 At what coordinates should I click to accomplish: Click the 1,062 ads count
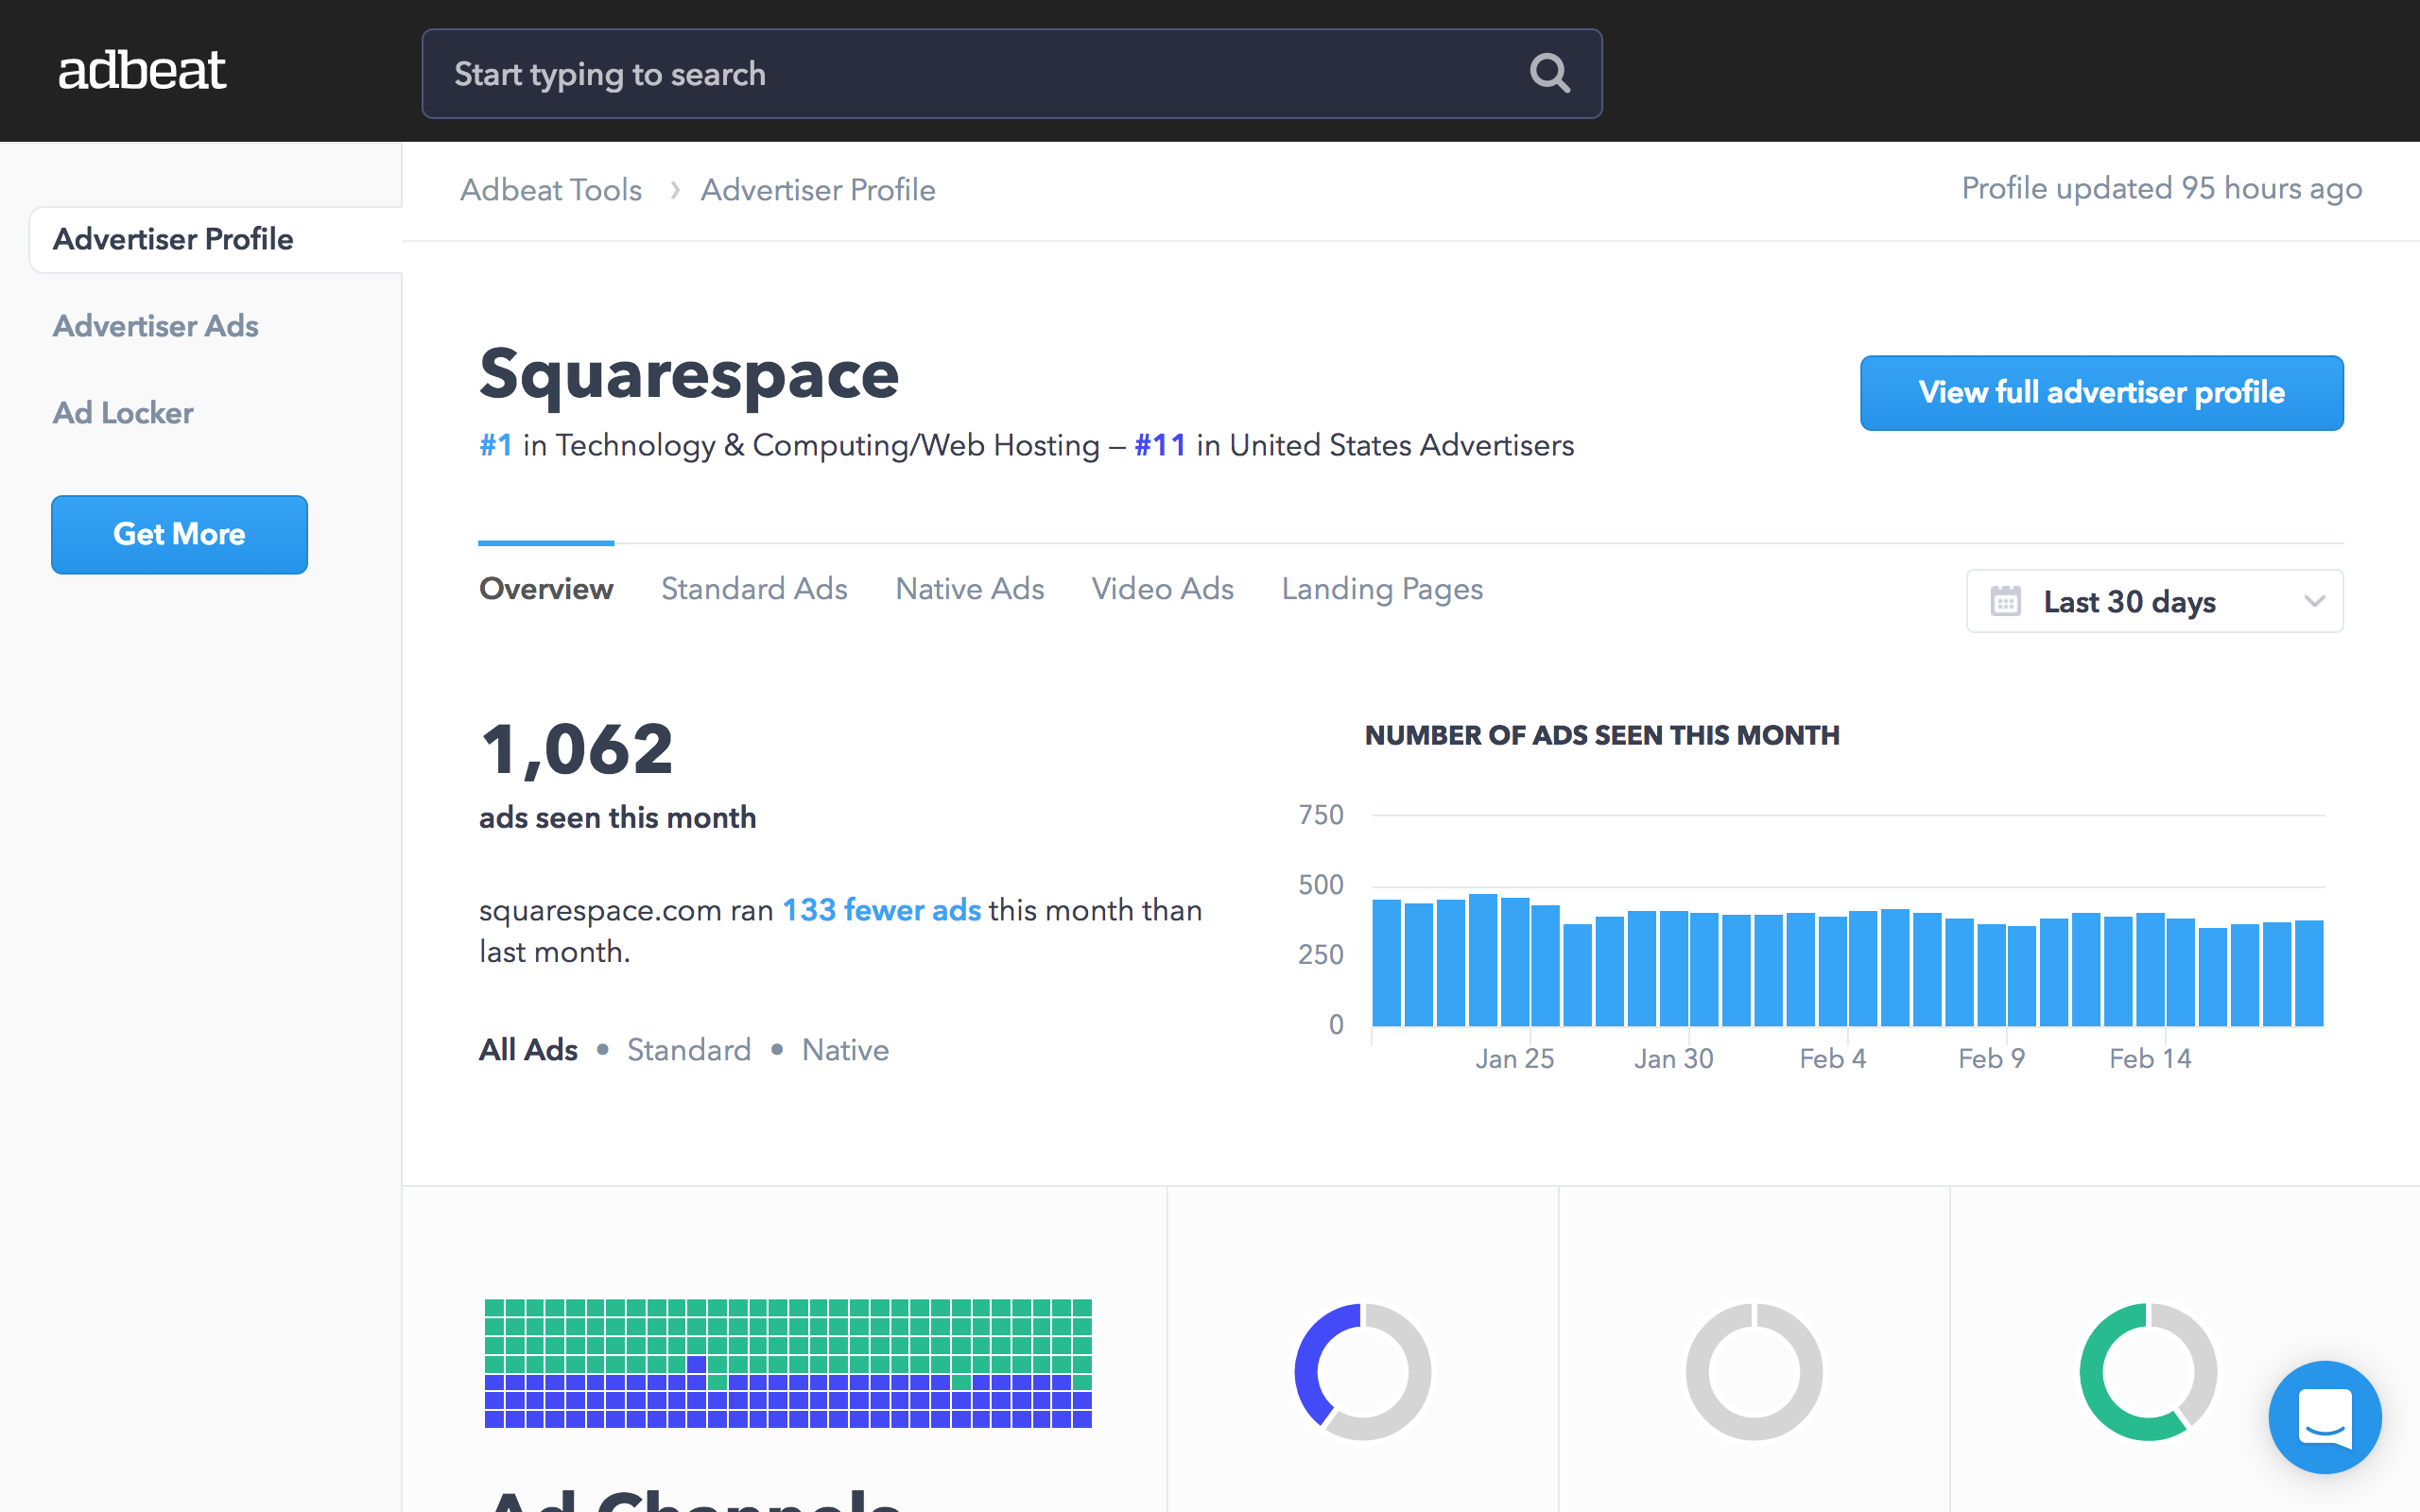pos(577,750)
